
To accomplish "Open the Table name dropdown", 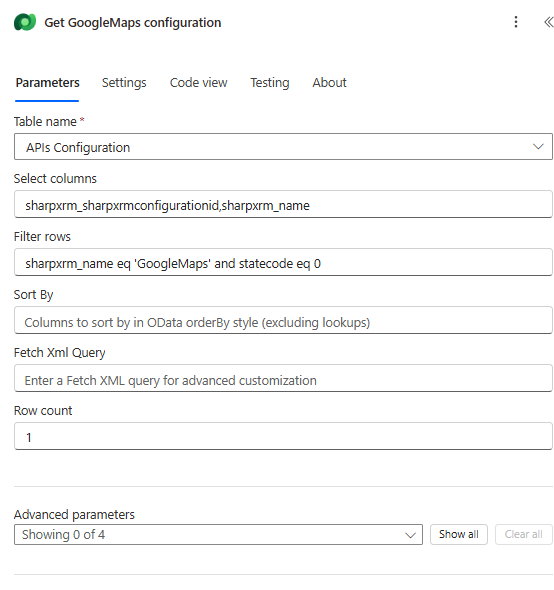I will tap(283, 147).
